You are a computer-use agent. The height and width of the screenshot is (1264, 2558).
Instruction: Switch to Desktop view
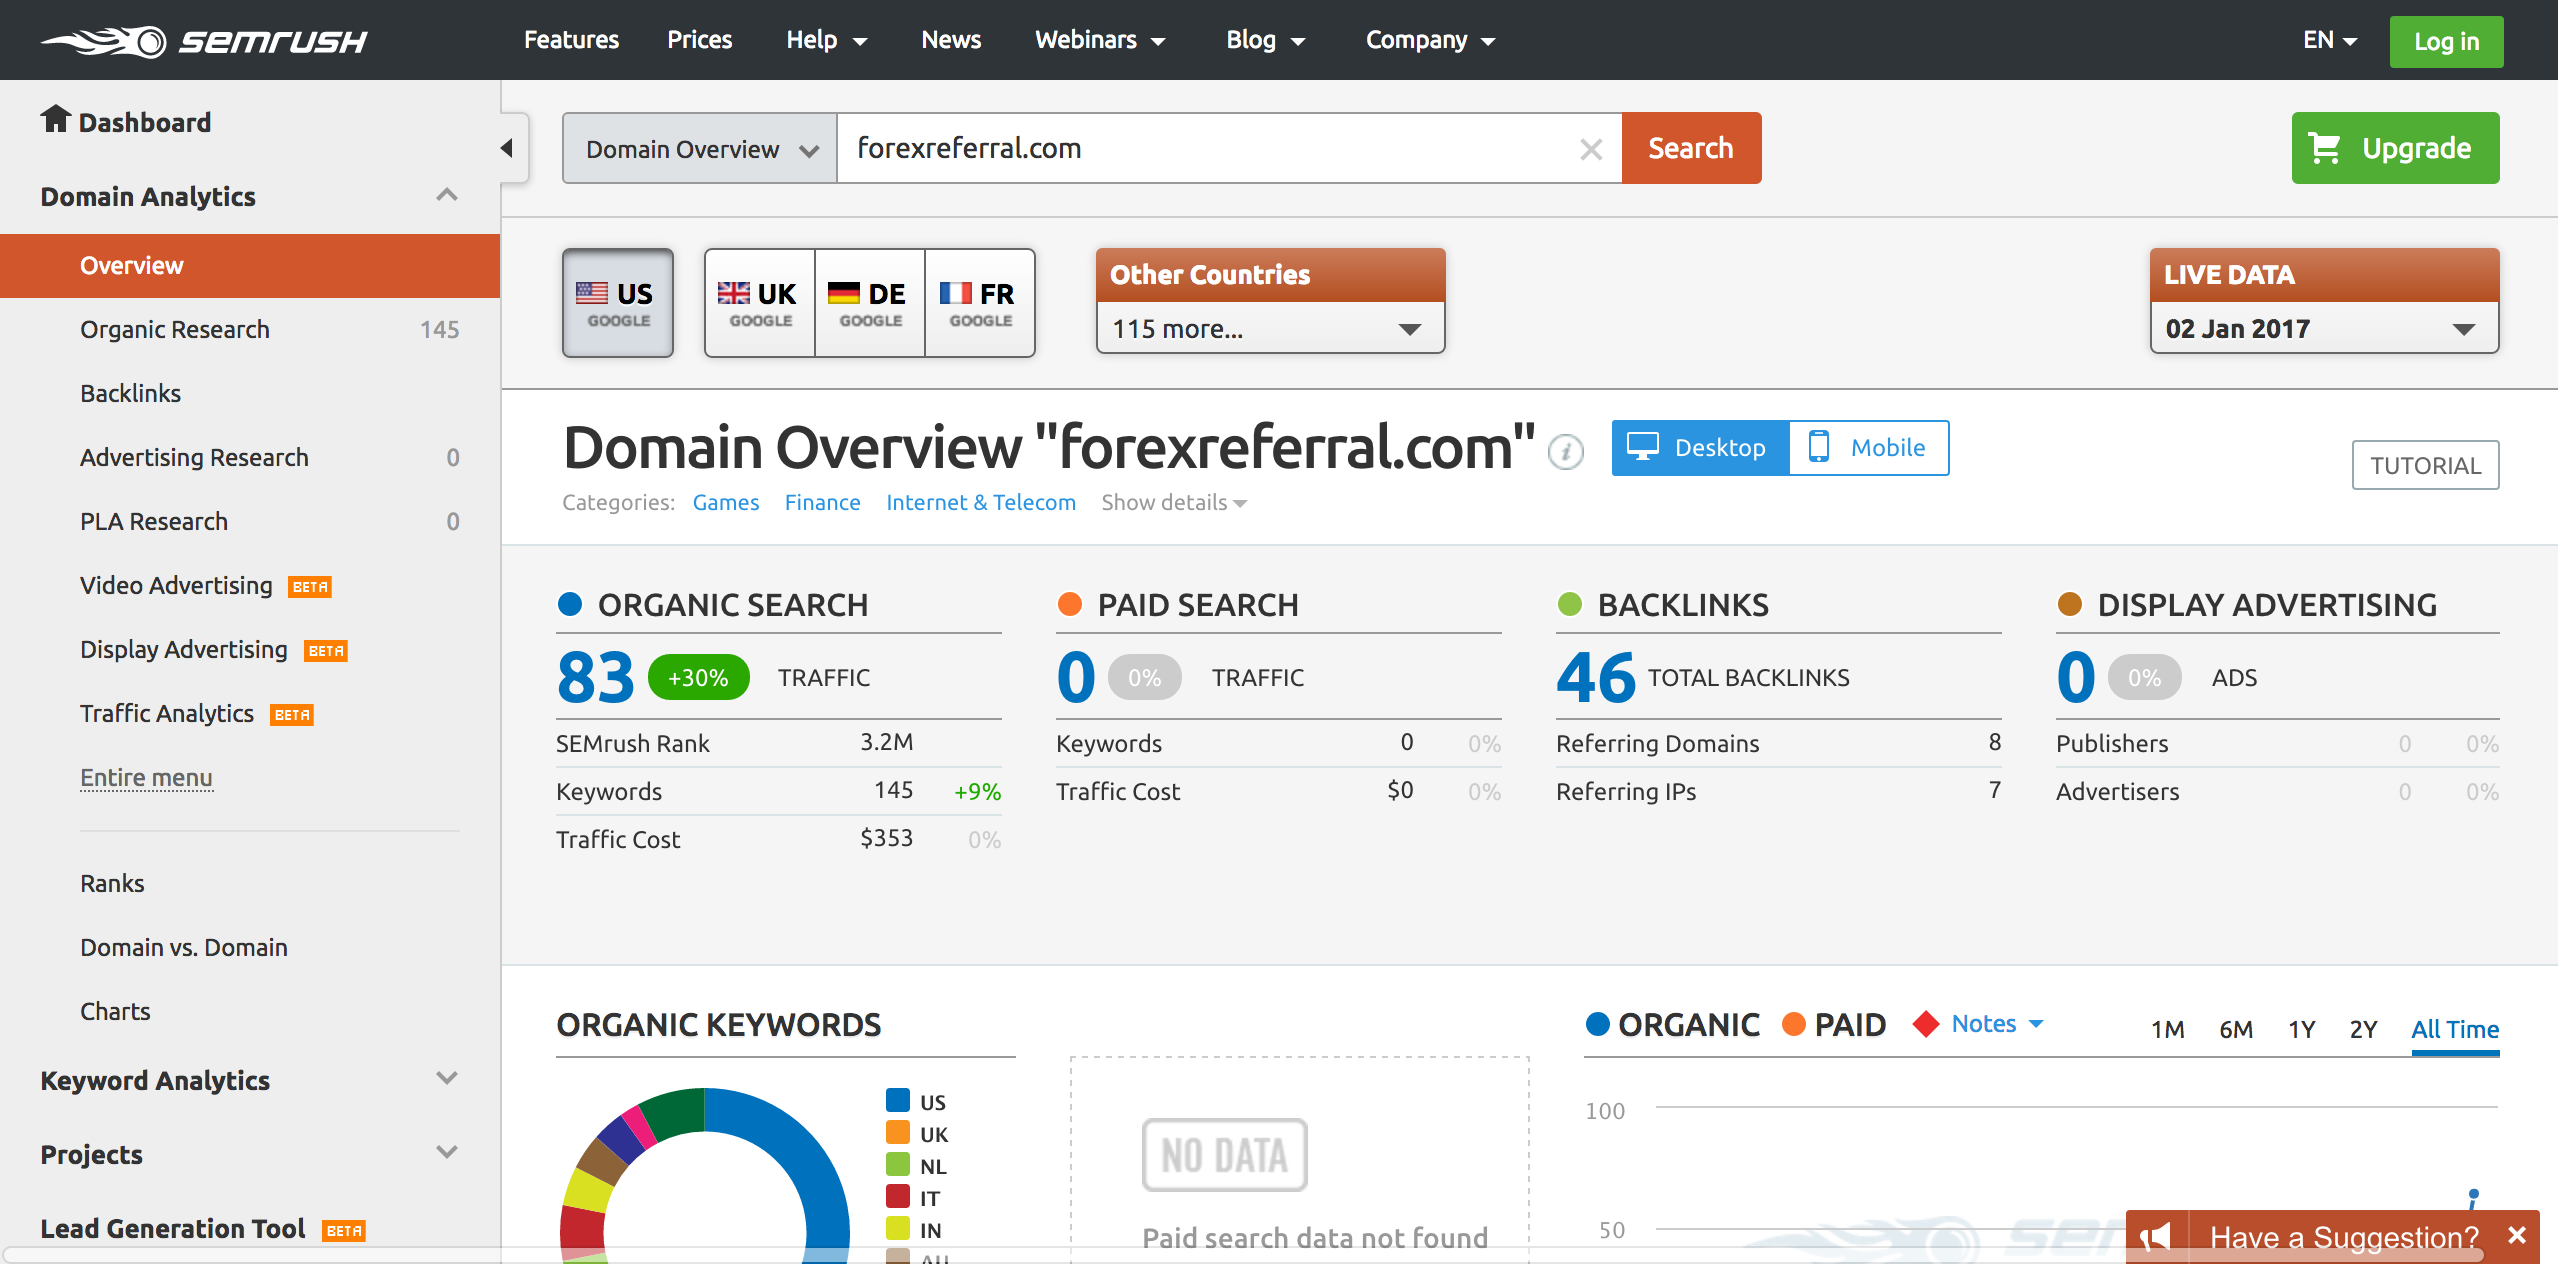1700,448
